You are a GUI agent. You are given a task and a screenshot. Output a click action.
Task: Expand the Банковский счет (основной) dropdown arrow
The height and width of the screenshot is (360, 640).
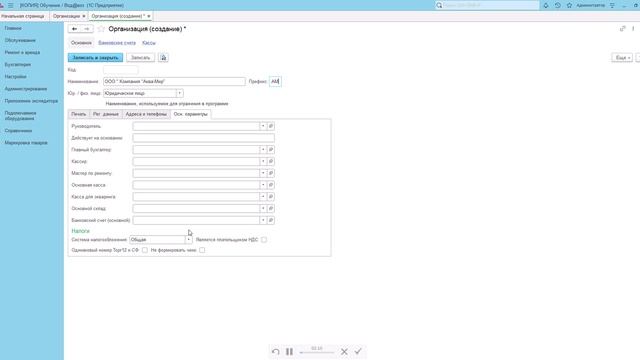(x=263, y=220)
